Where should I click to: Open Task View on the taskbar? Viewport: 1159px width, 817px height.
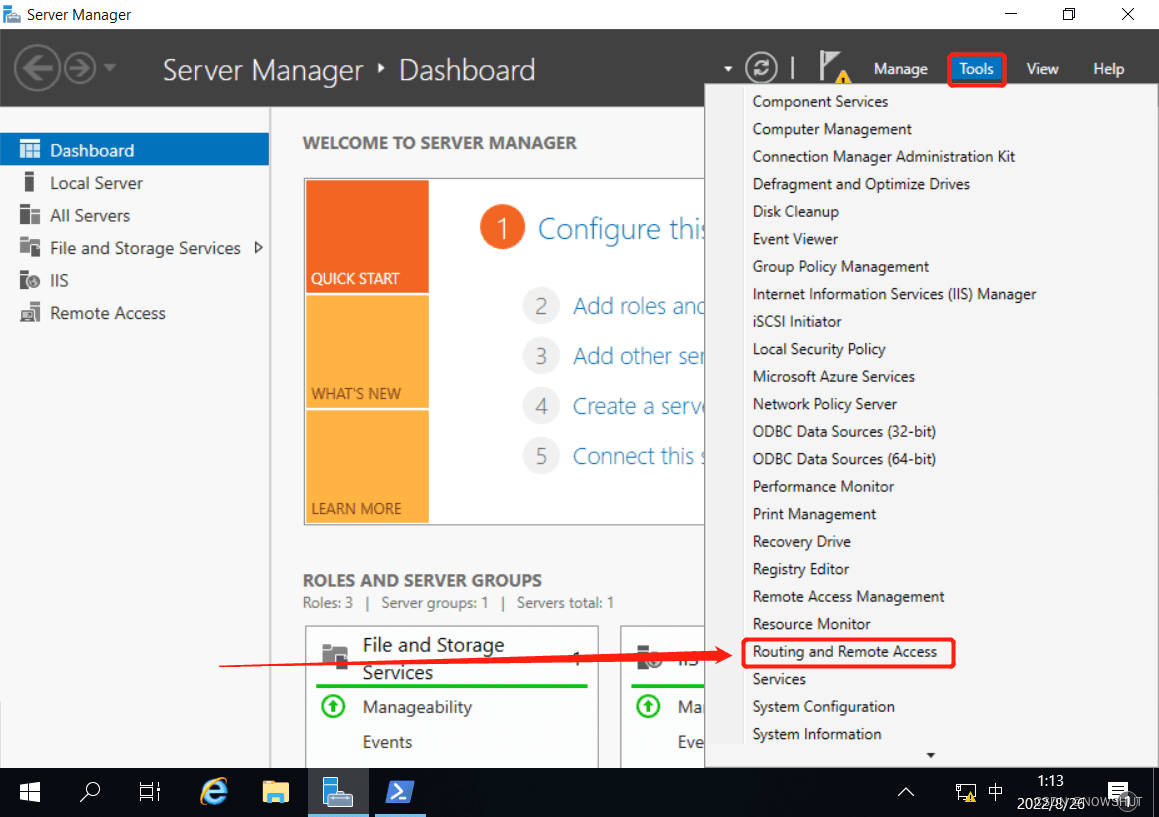coord(150,792)
